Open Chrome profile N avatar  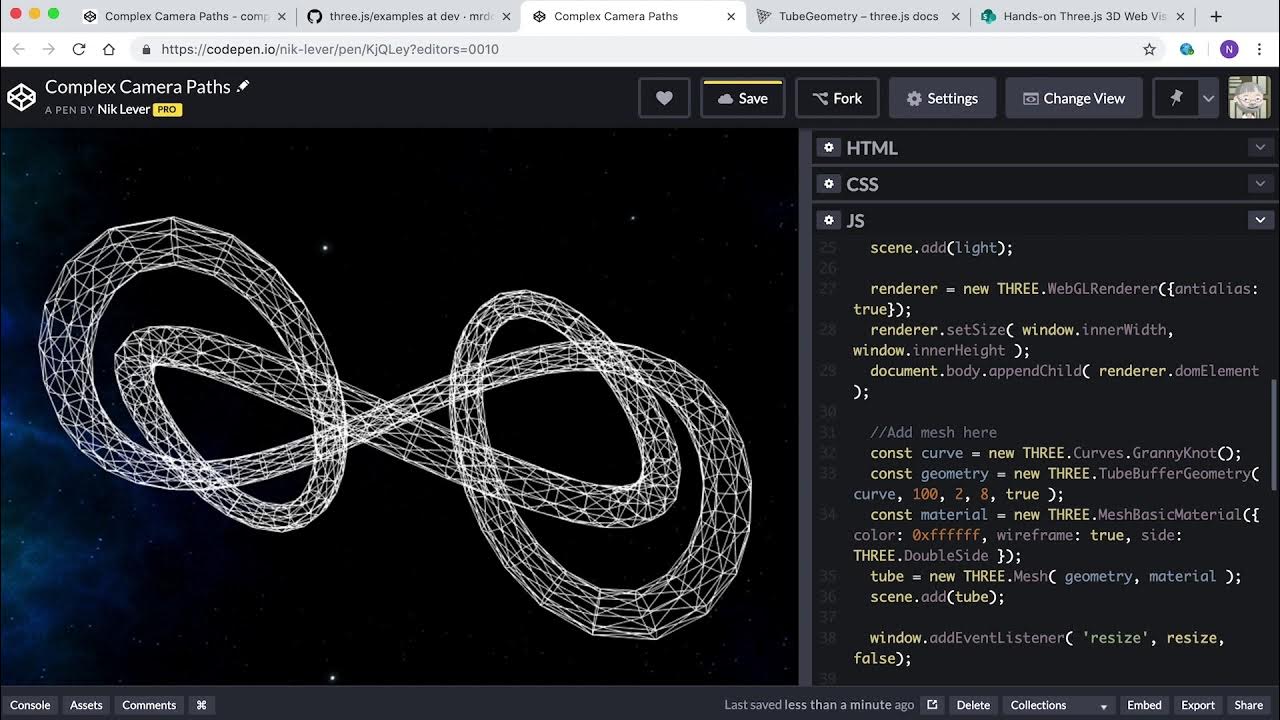(1229, 49)
